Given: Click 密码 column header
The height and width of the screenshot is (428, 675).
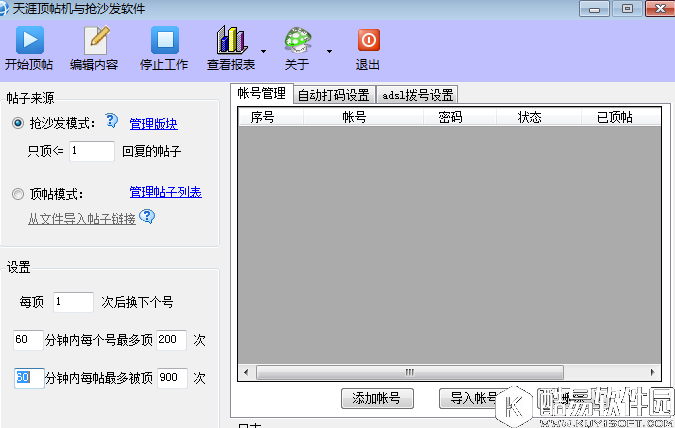Looking at the screenshot, I should [x=460, y=117].
